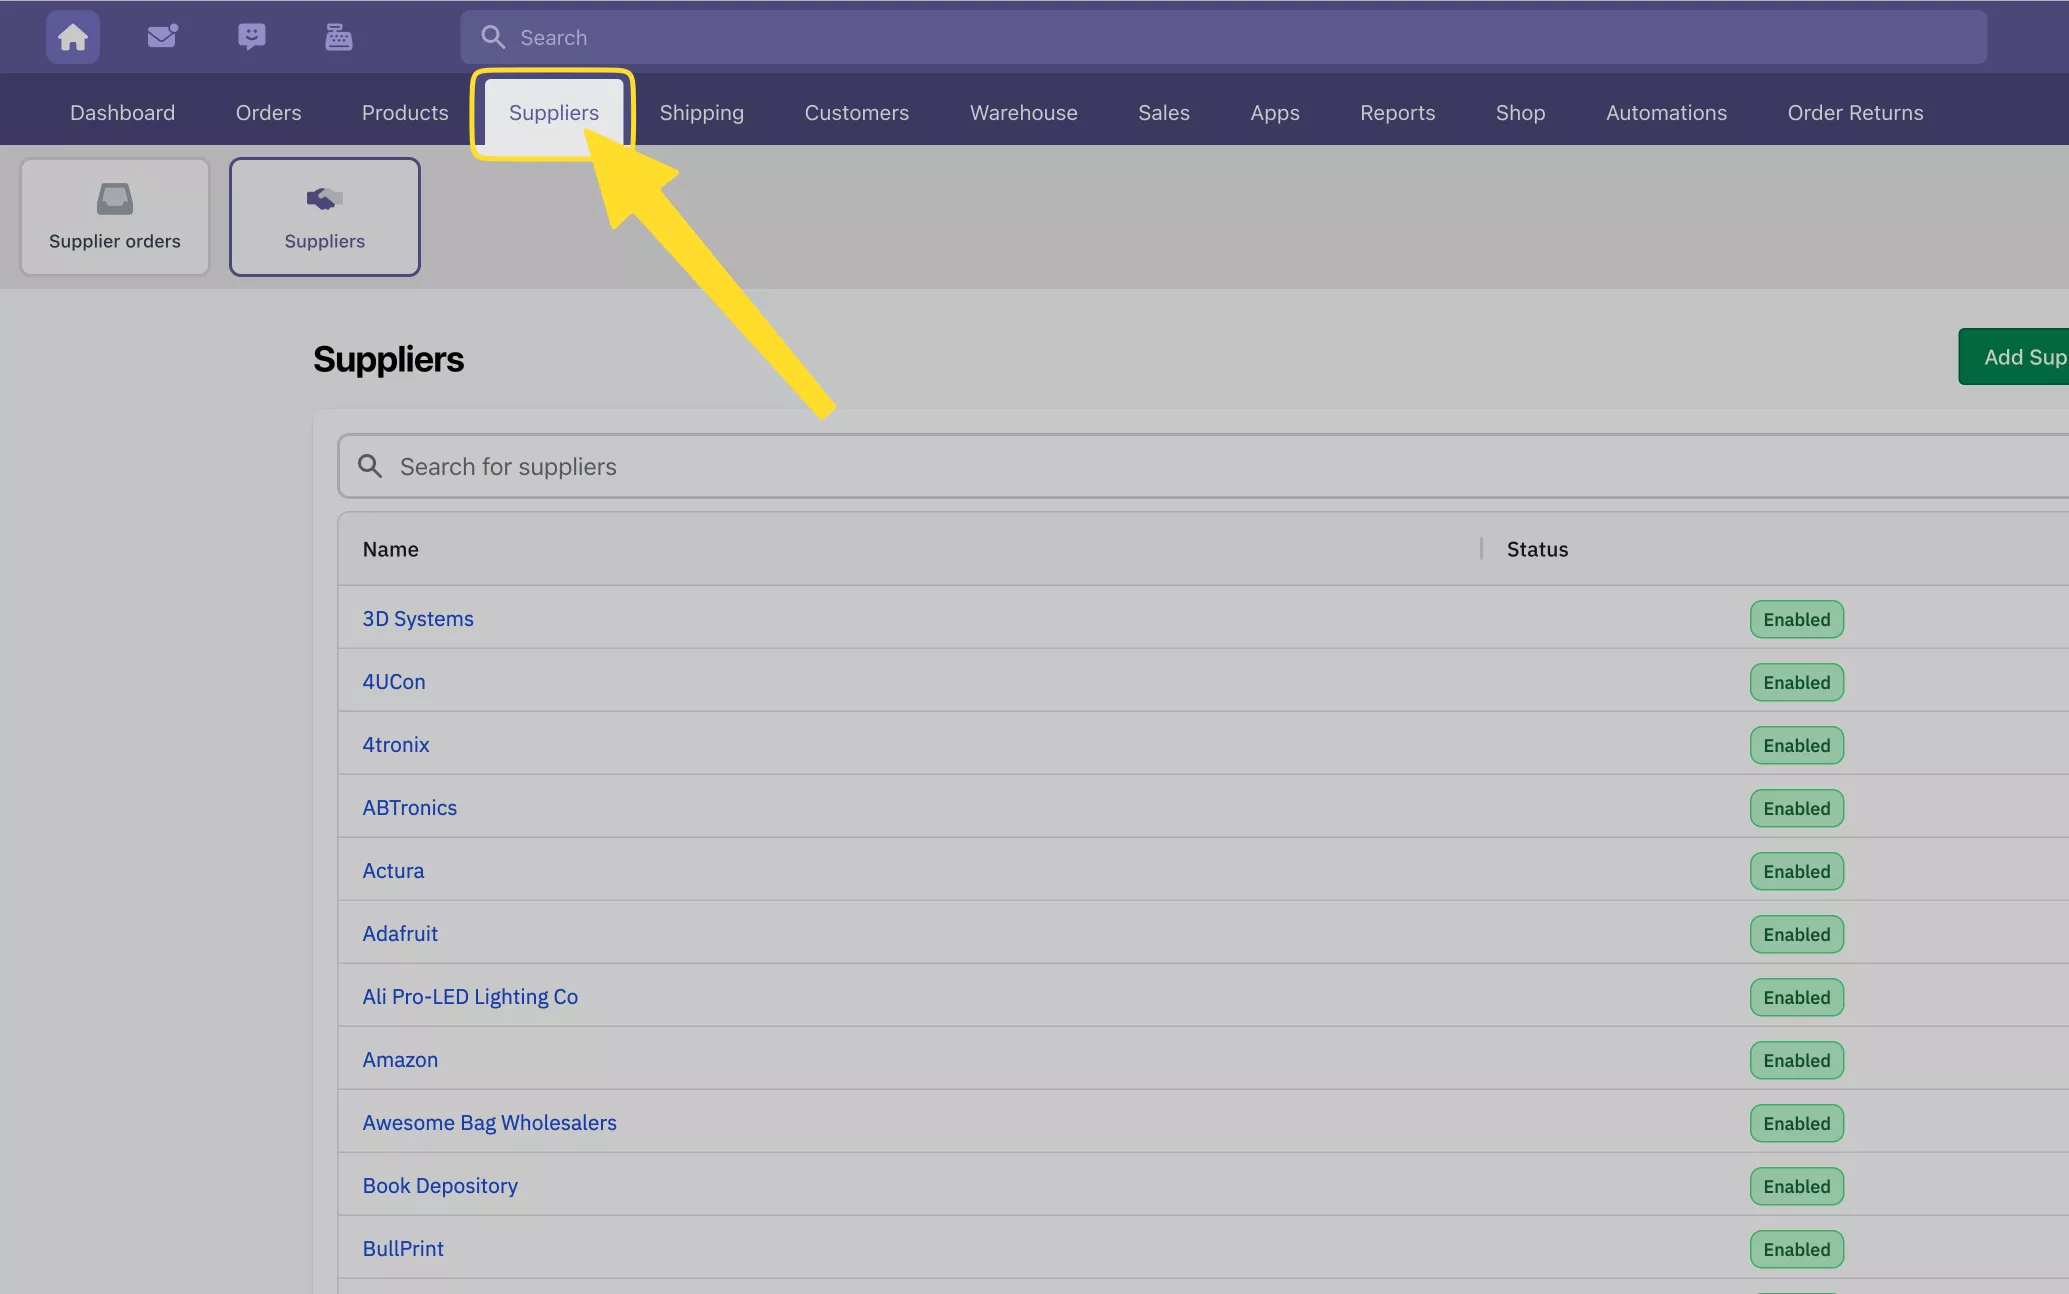Click Enabled badge for ABTronics
Viewport: 2069px width, 1294px height.
pyautogui.click(x=1796, y=808)
